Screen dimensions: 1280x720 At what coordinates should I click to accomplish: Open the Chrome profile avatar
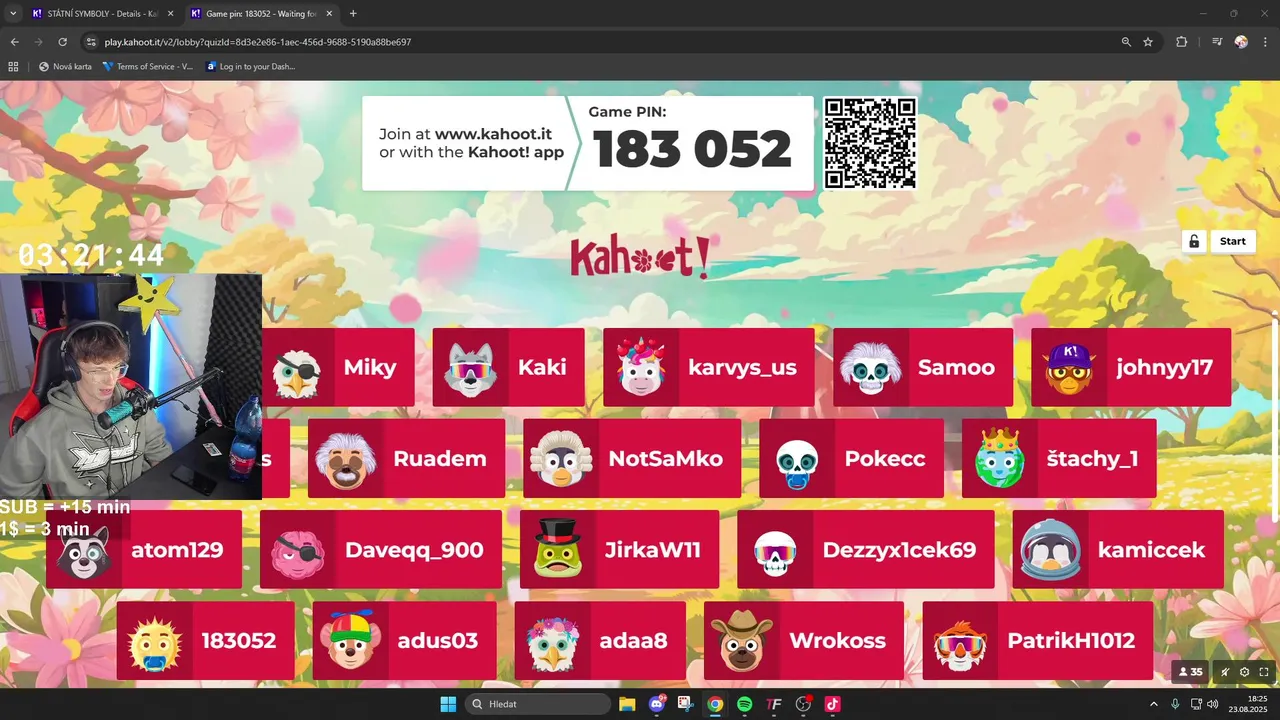pos(1241,42)
